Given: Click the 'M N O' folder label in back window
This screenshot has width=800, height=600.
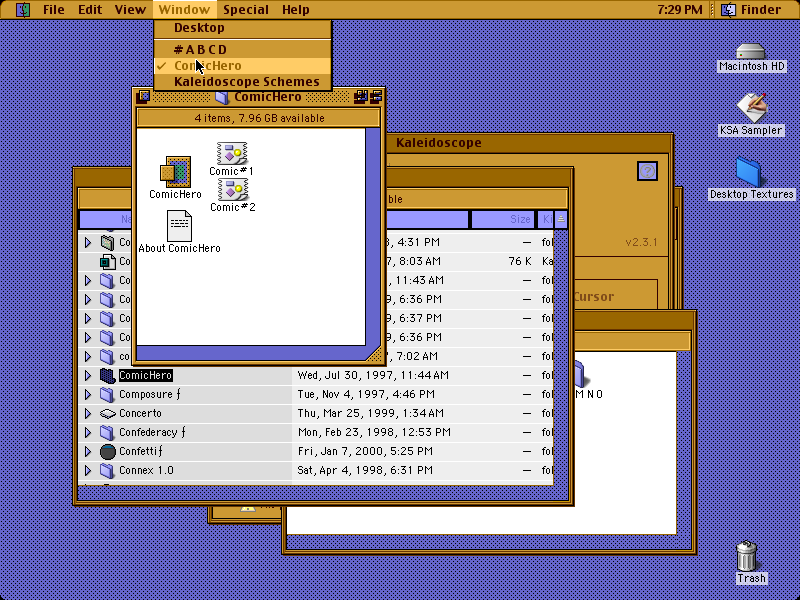Looking at the screenshot, I should pos(589,394).
